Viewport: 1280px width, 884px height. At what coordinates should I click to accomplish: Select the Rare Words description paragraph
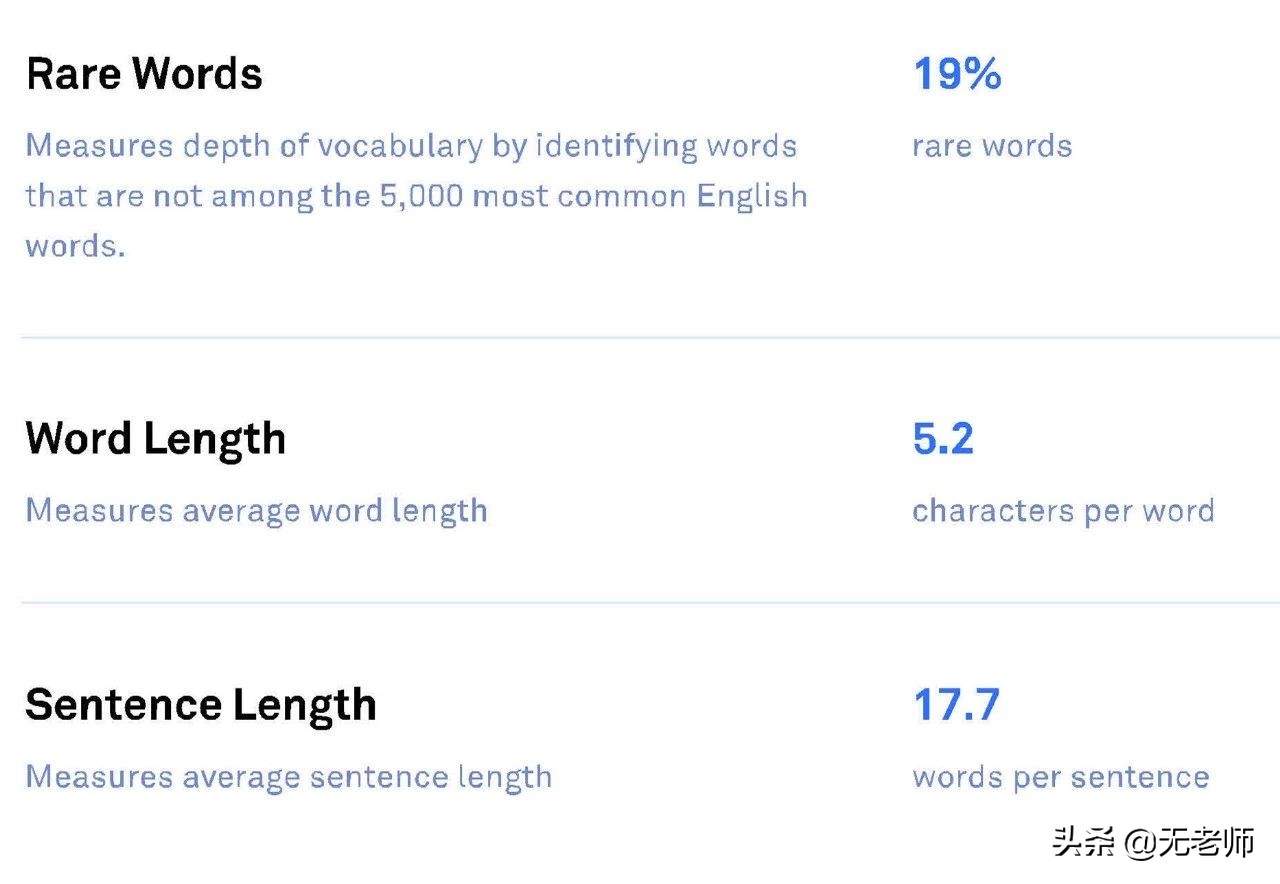(x=415, y=195)
